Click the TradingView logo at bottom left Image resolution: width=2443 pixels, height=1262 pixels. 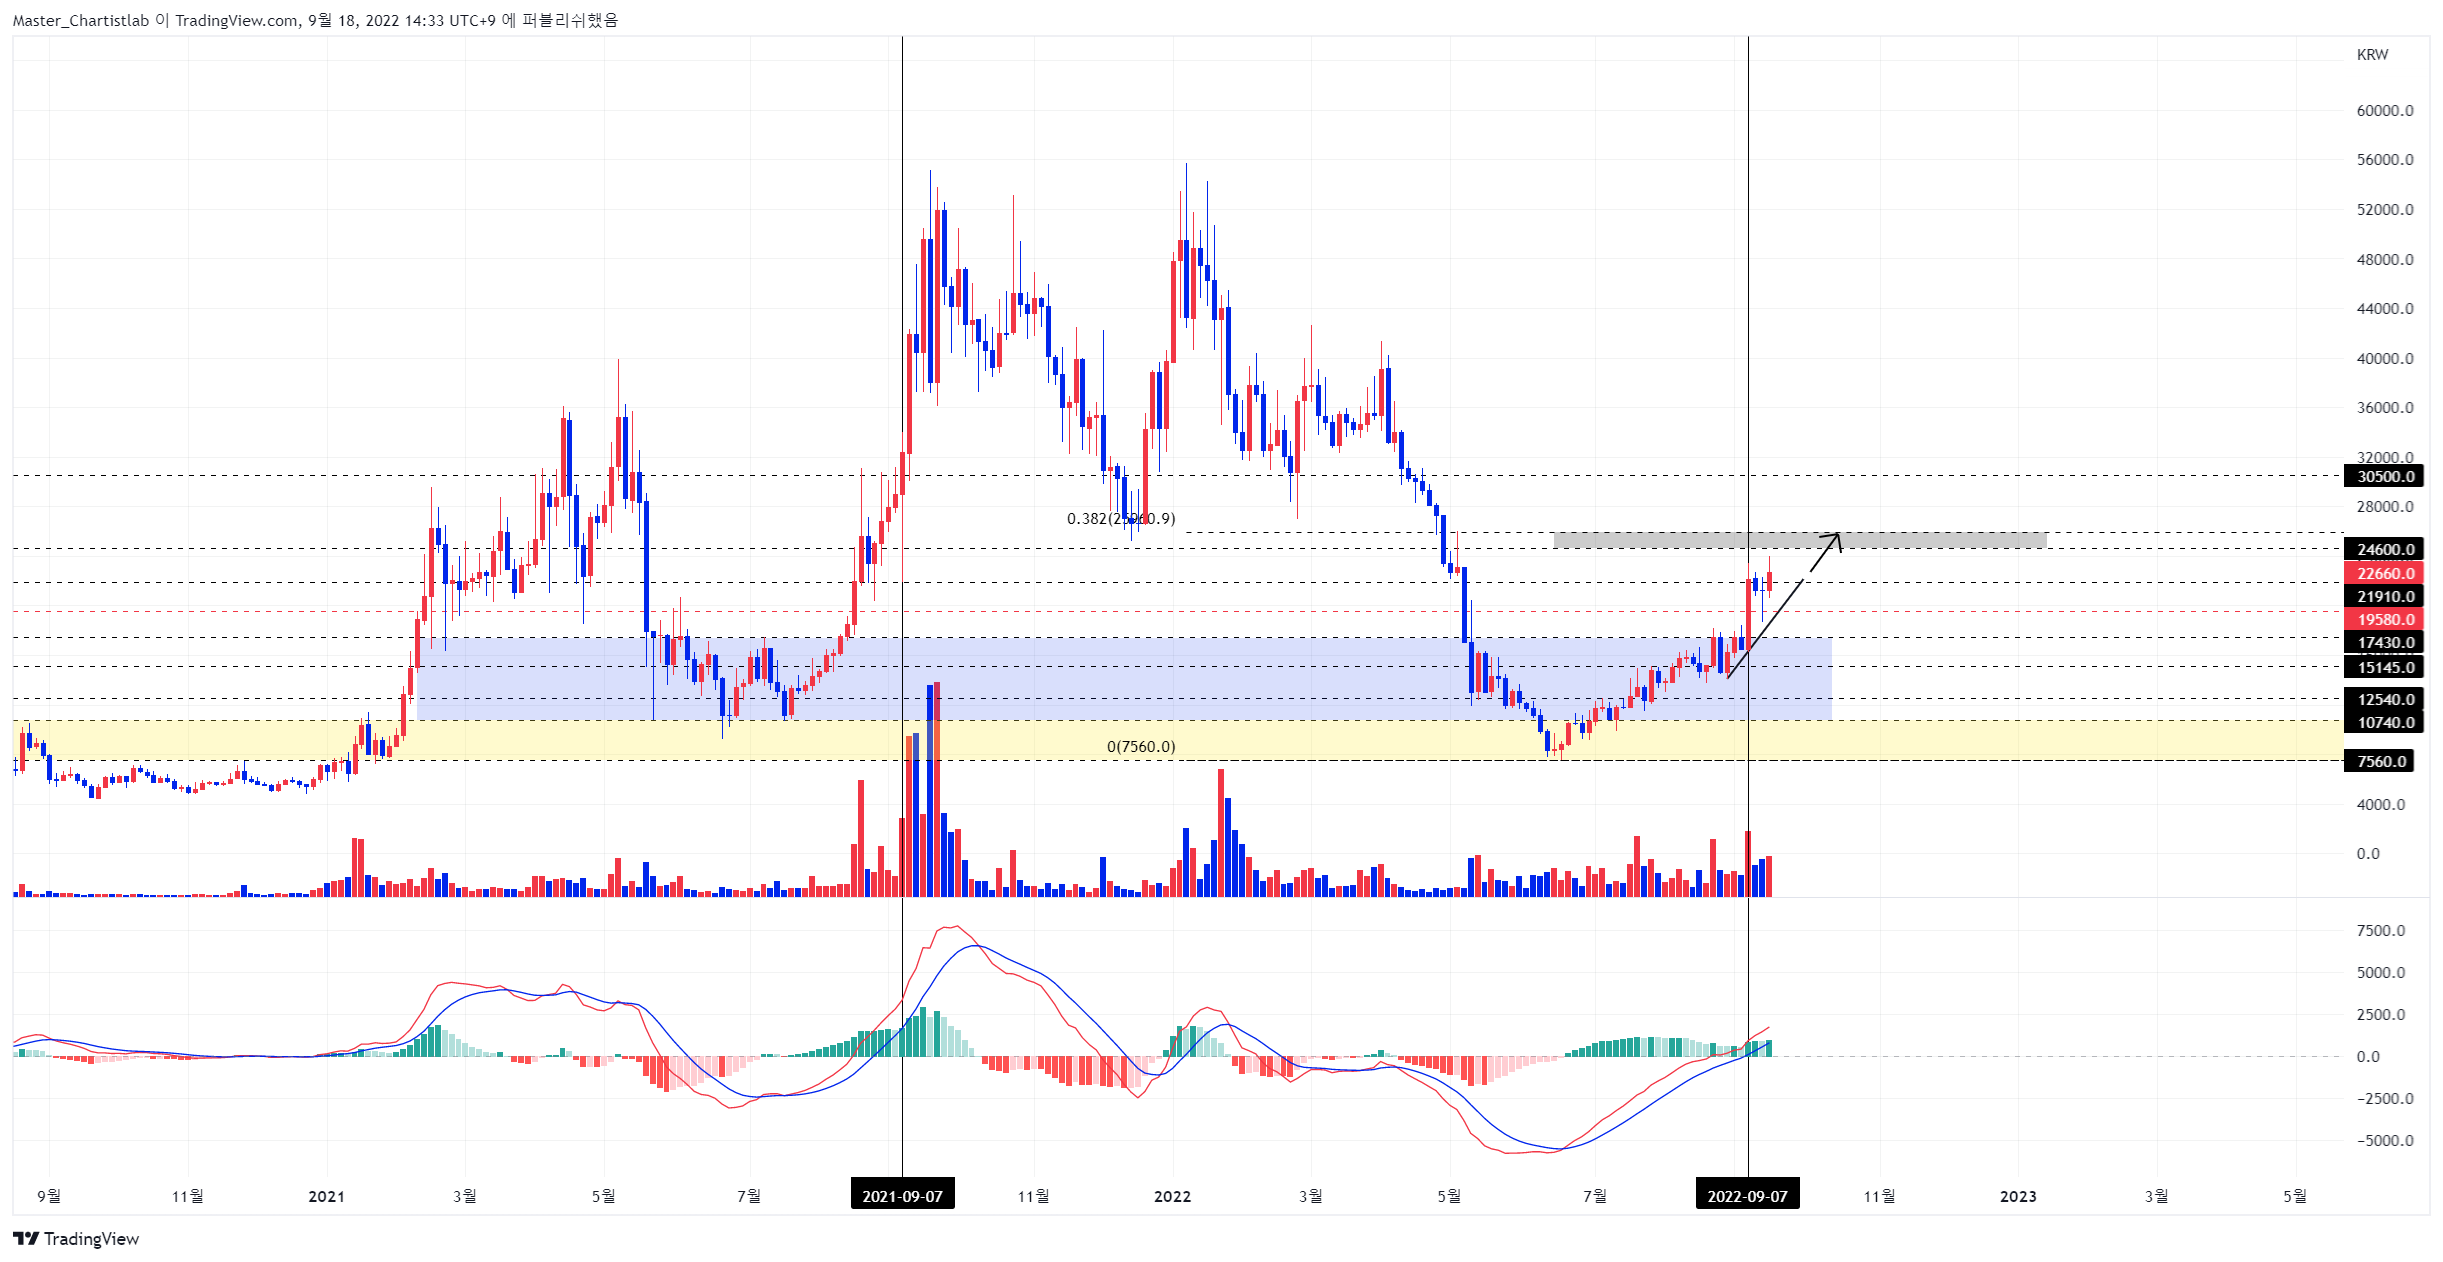(x=76, y=1239)
